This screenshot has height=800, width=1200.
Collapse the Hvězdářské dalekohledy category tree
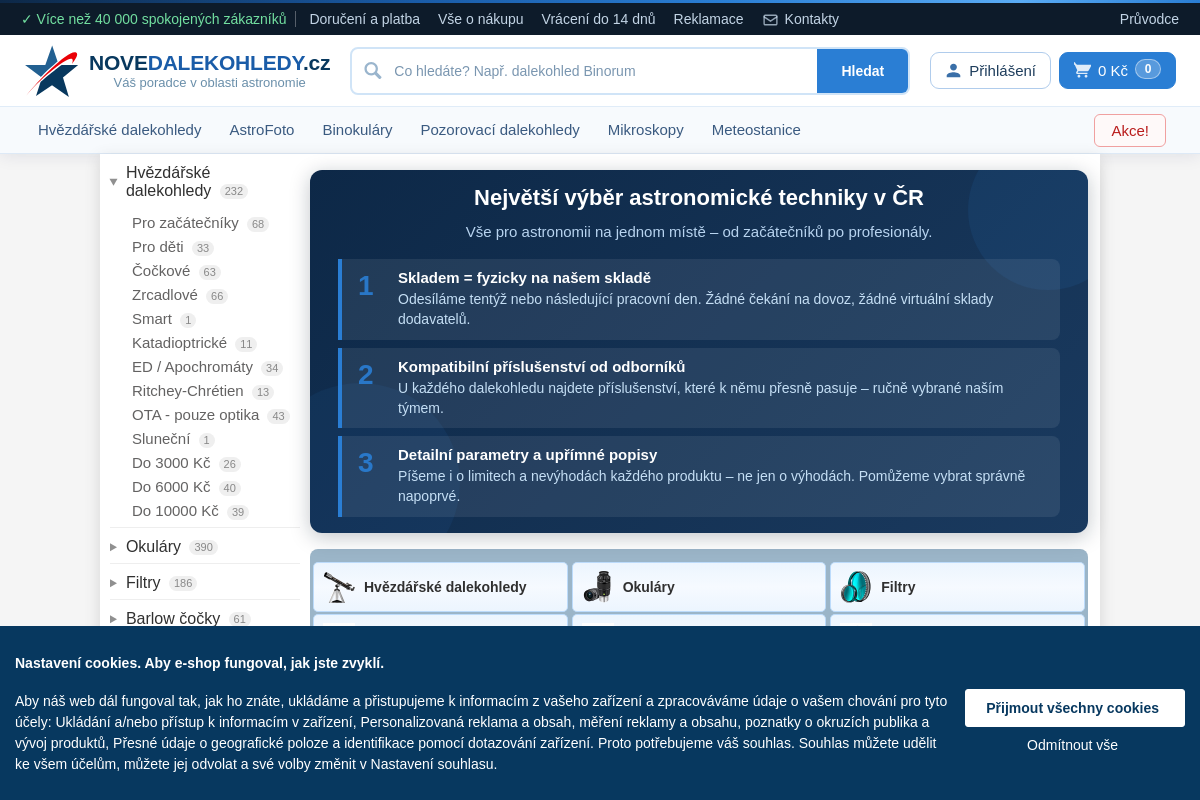113,181
